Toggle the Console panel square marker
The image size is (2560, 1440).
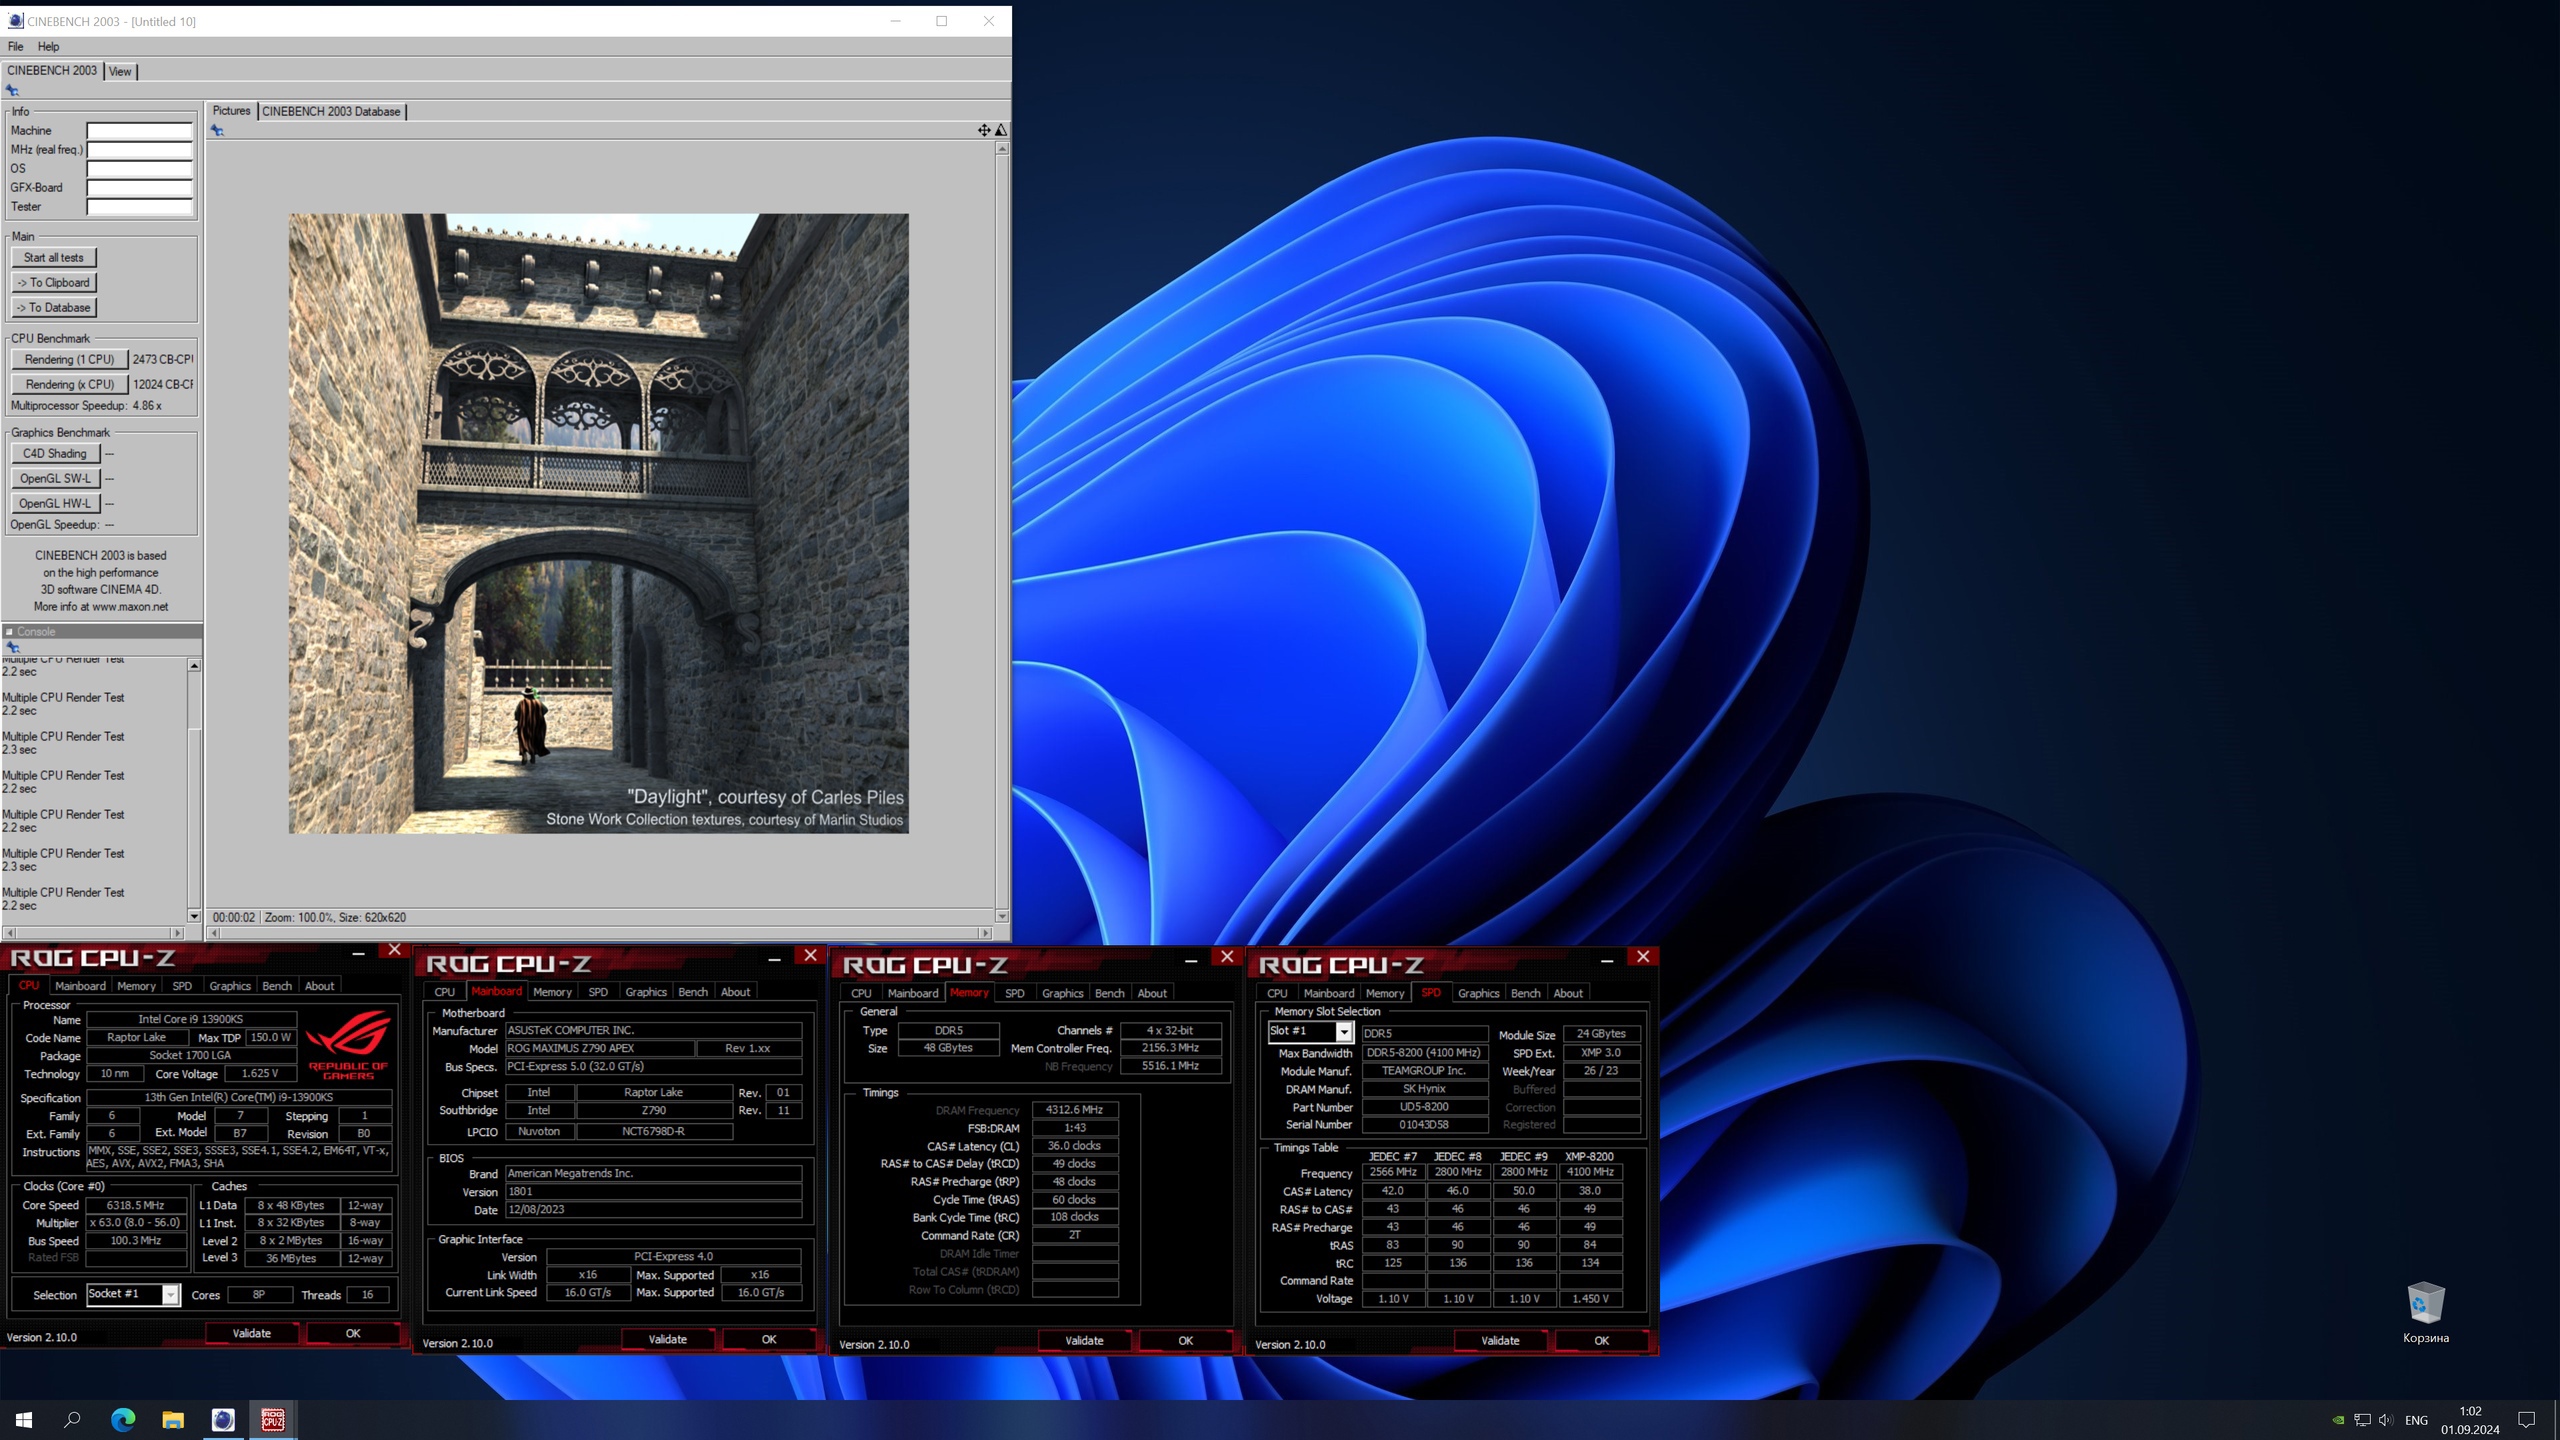pyautogui.click(x=9, y=632)
